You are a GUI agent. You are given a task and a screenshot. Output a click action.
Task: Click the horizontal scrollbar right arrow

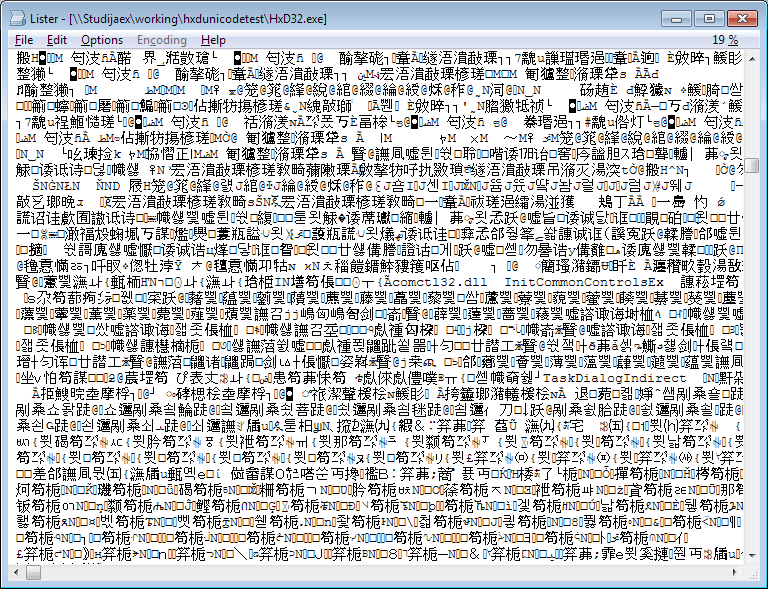(x=734, y=571)
